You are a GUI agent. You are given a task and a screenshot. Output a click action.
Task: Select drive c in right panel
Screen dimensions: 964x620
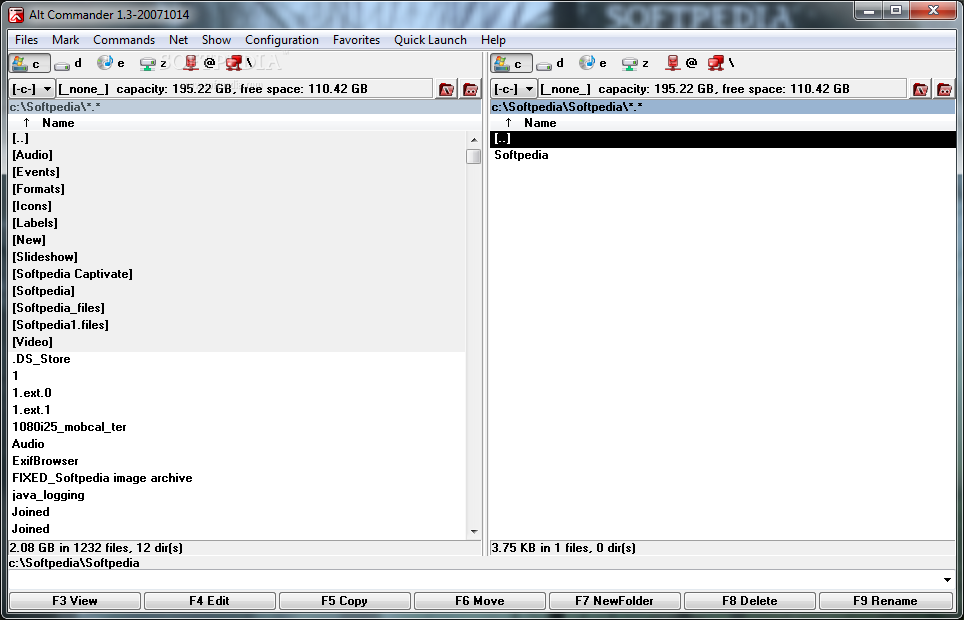click(512, 63)
